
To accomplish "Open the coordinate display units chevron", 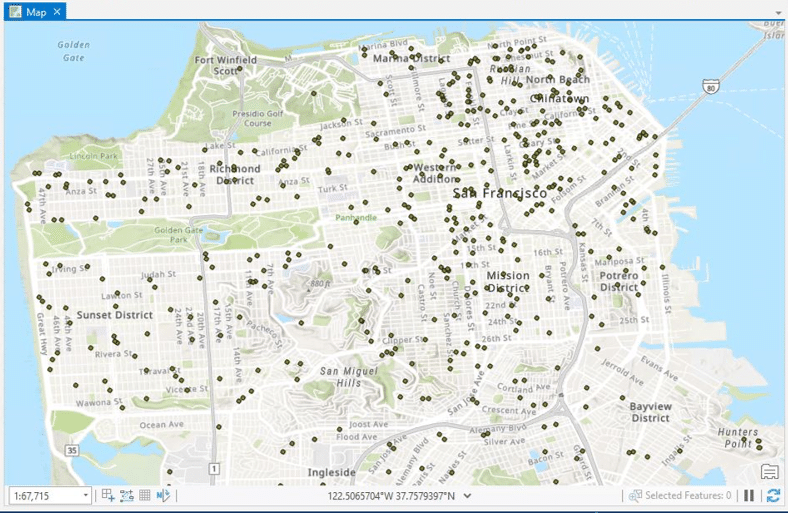I will [x=467, y=496].
